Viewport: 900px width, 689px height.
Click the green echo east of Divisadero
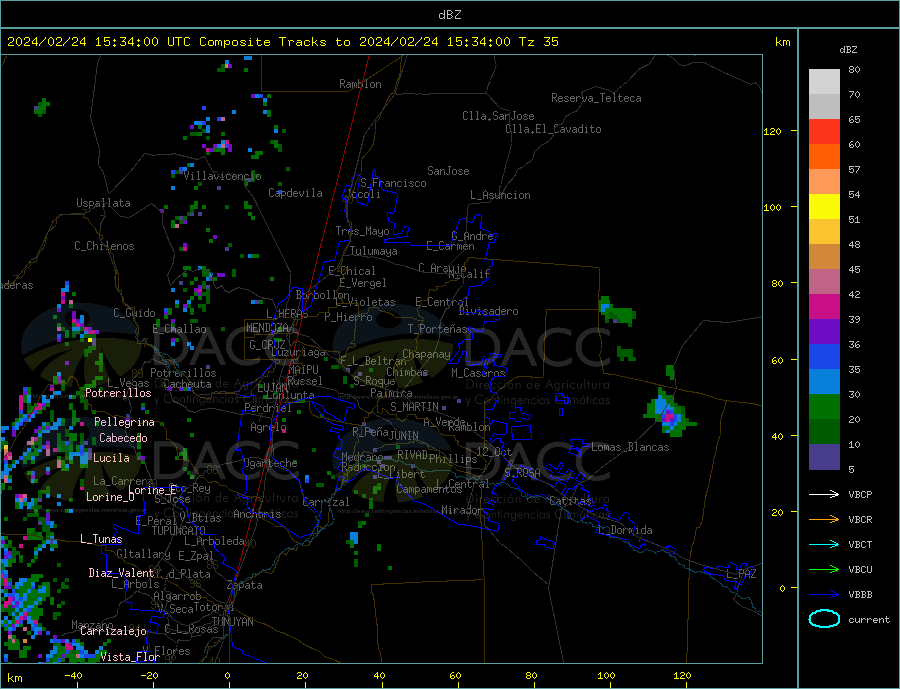pyautogui.click(x=617, y=312)
